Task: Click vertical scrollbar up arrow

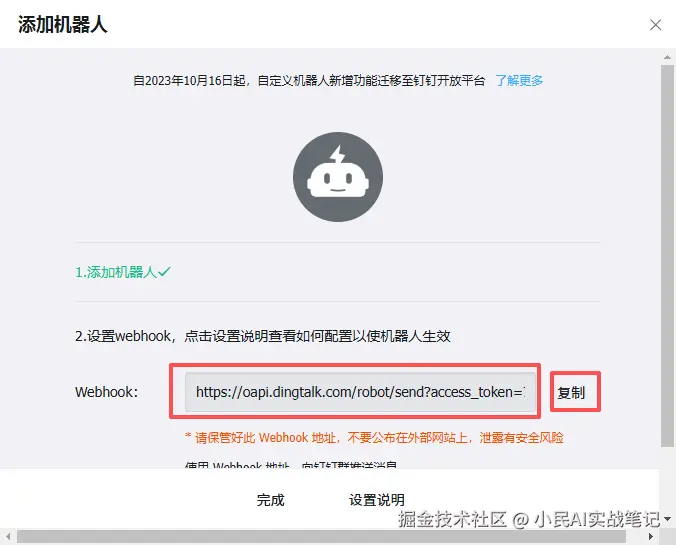Action: point(667,57)
